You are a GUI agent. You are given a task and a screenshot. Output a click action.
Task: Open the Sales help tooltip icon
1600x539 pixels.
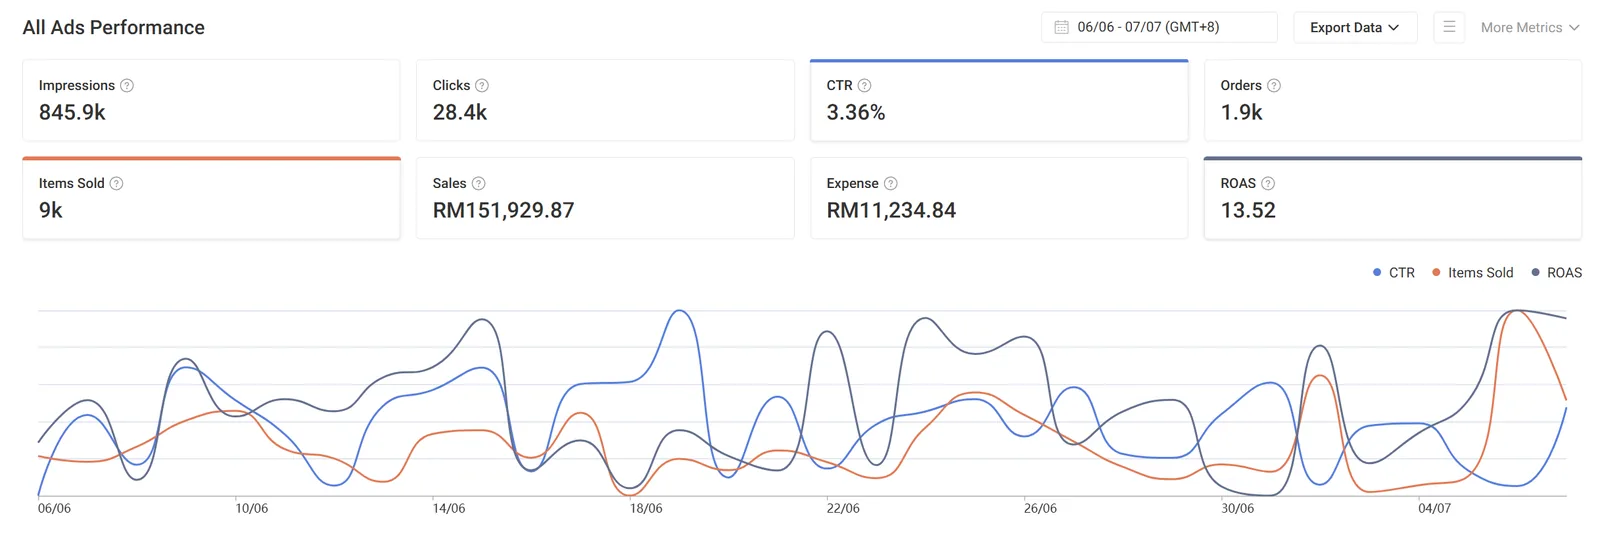pos(479,184)
